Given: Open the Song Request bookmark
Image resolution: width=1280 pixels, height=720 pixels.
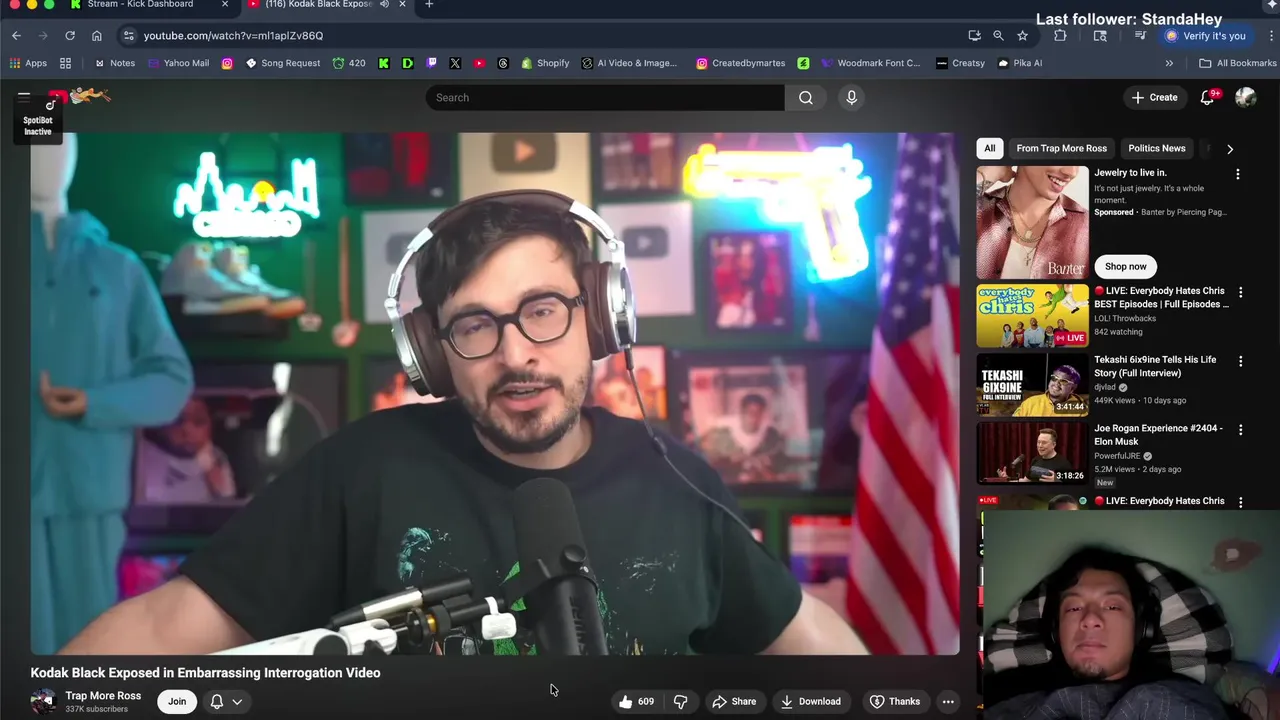Looking at the screenshot, I should coord(282,63).
